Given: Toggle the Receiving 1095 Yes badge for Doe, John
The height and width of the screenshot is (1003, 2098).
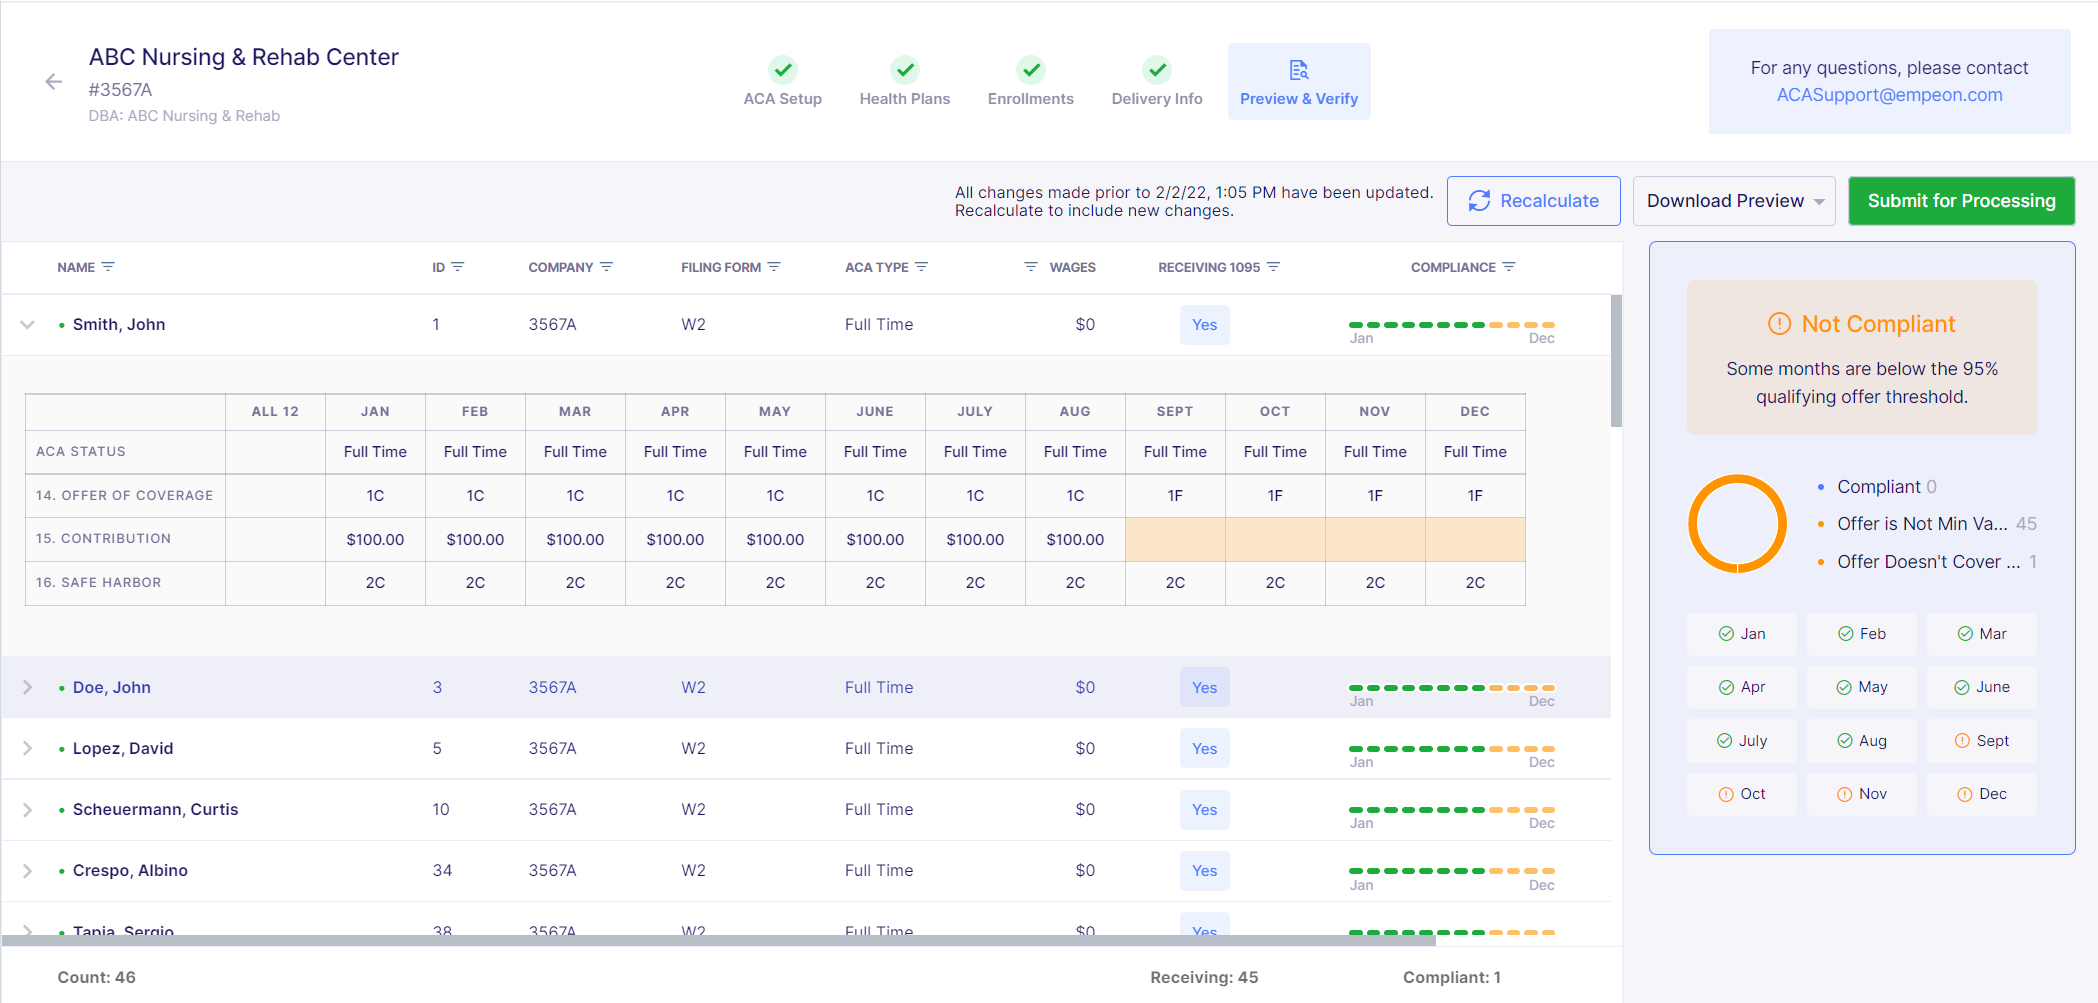Looking at the screenshot, I should pos(1205,687).
